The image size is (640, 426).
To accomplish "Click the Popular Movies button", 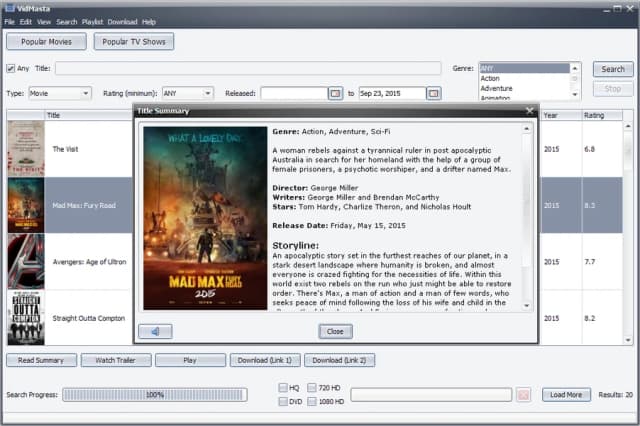I will tap(47, 42).
